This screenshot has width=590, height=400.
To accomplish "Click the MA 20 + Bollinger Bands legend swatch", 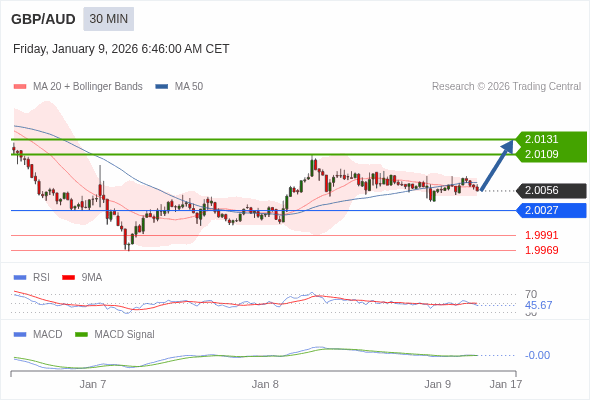I will [20, 87].
